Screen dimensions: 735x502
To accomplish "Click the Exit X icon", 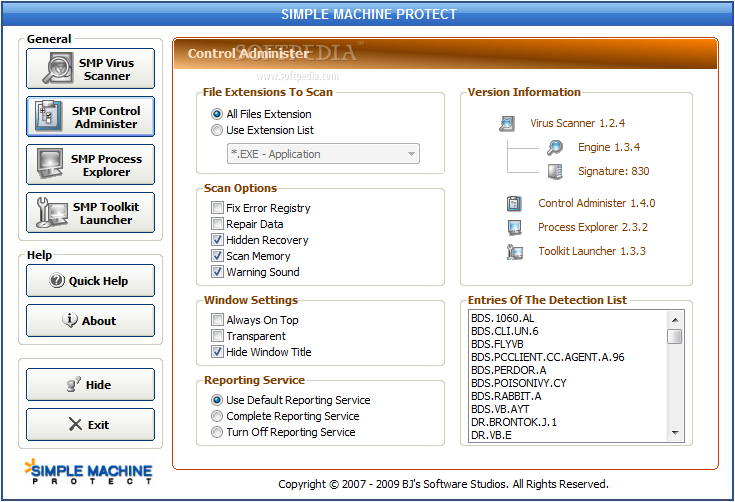I will click(75, 424).
